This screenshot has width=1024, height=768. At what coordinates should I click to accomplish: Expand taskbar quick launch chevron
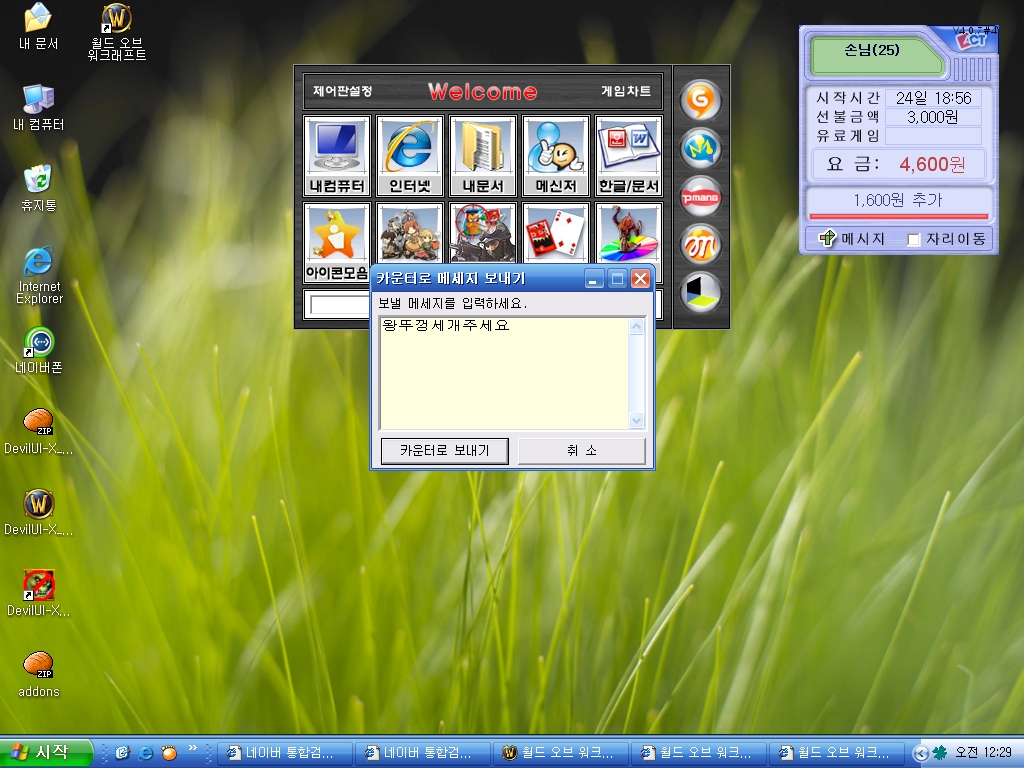pos(193,748)
